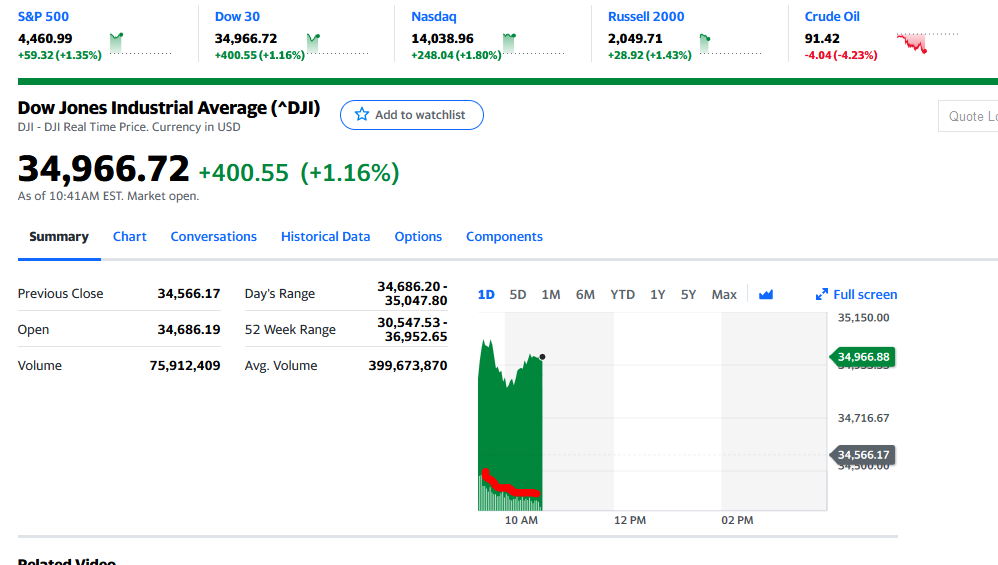Open the Crude Oil quote link
This screenshot has width=998, height=565.
pos(832,17)
